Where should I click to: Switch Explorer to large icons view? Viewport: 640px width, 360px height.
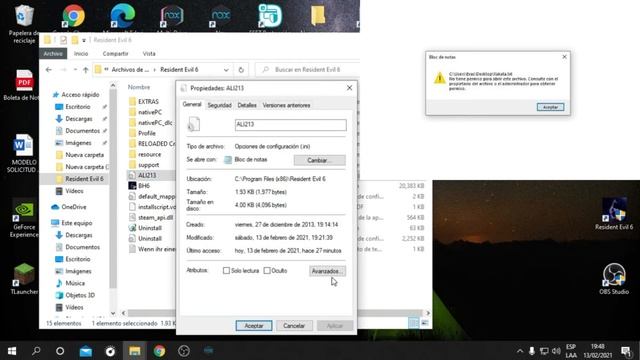[424, 323]
